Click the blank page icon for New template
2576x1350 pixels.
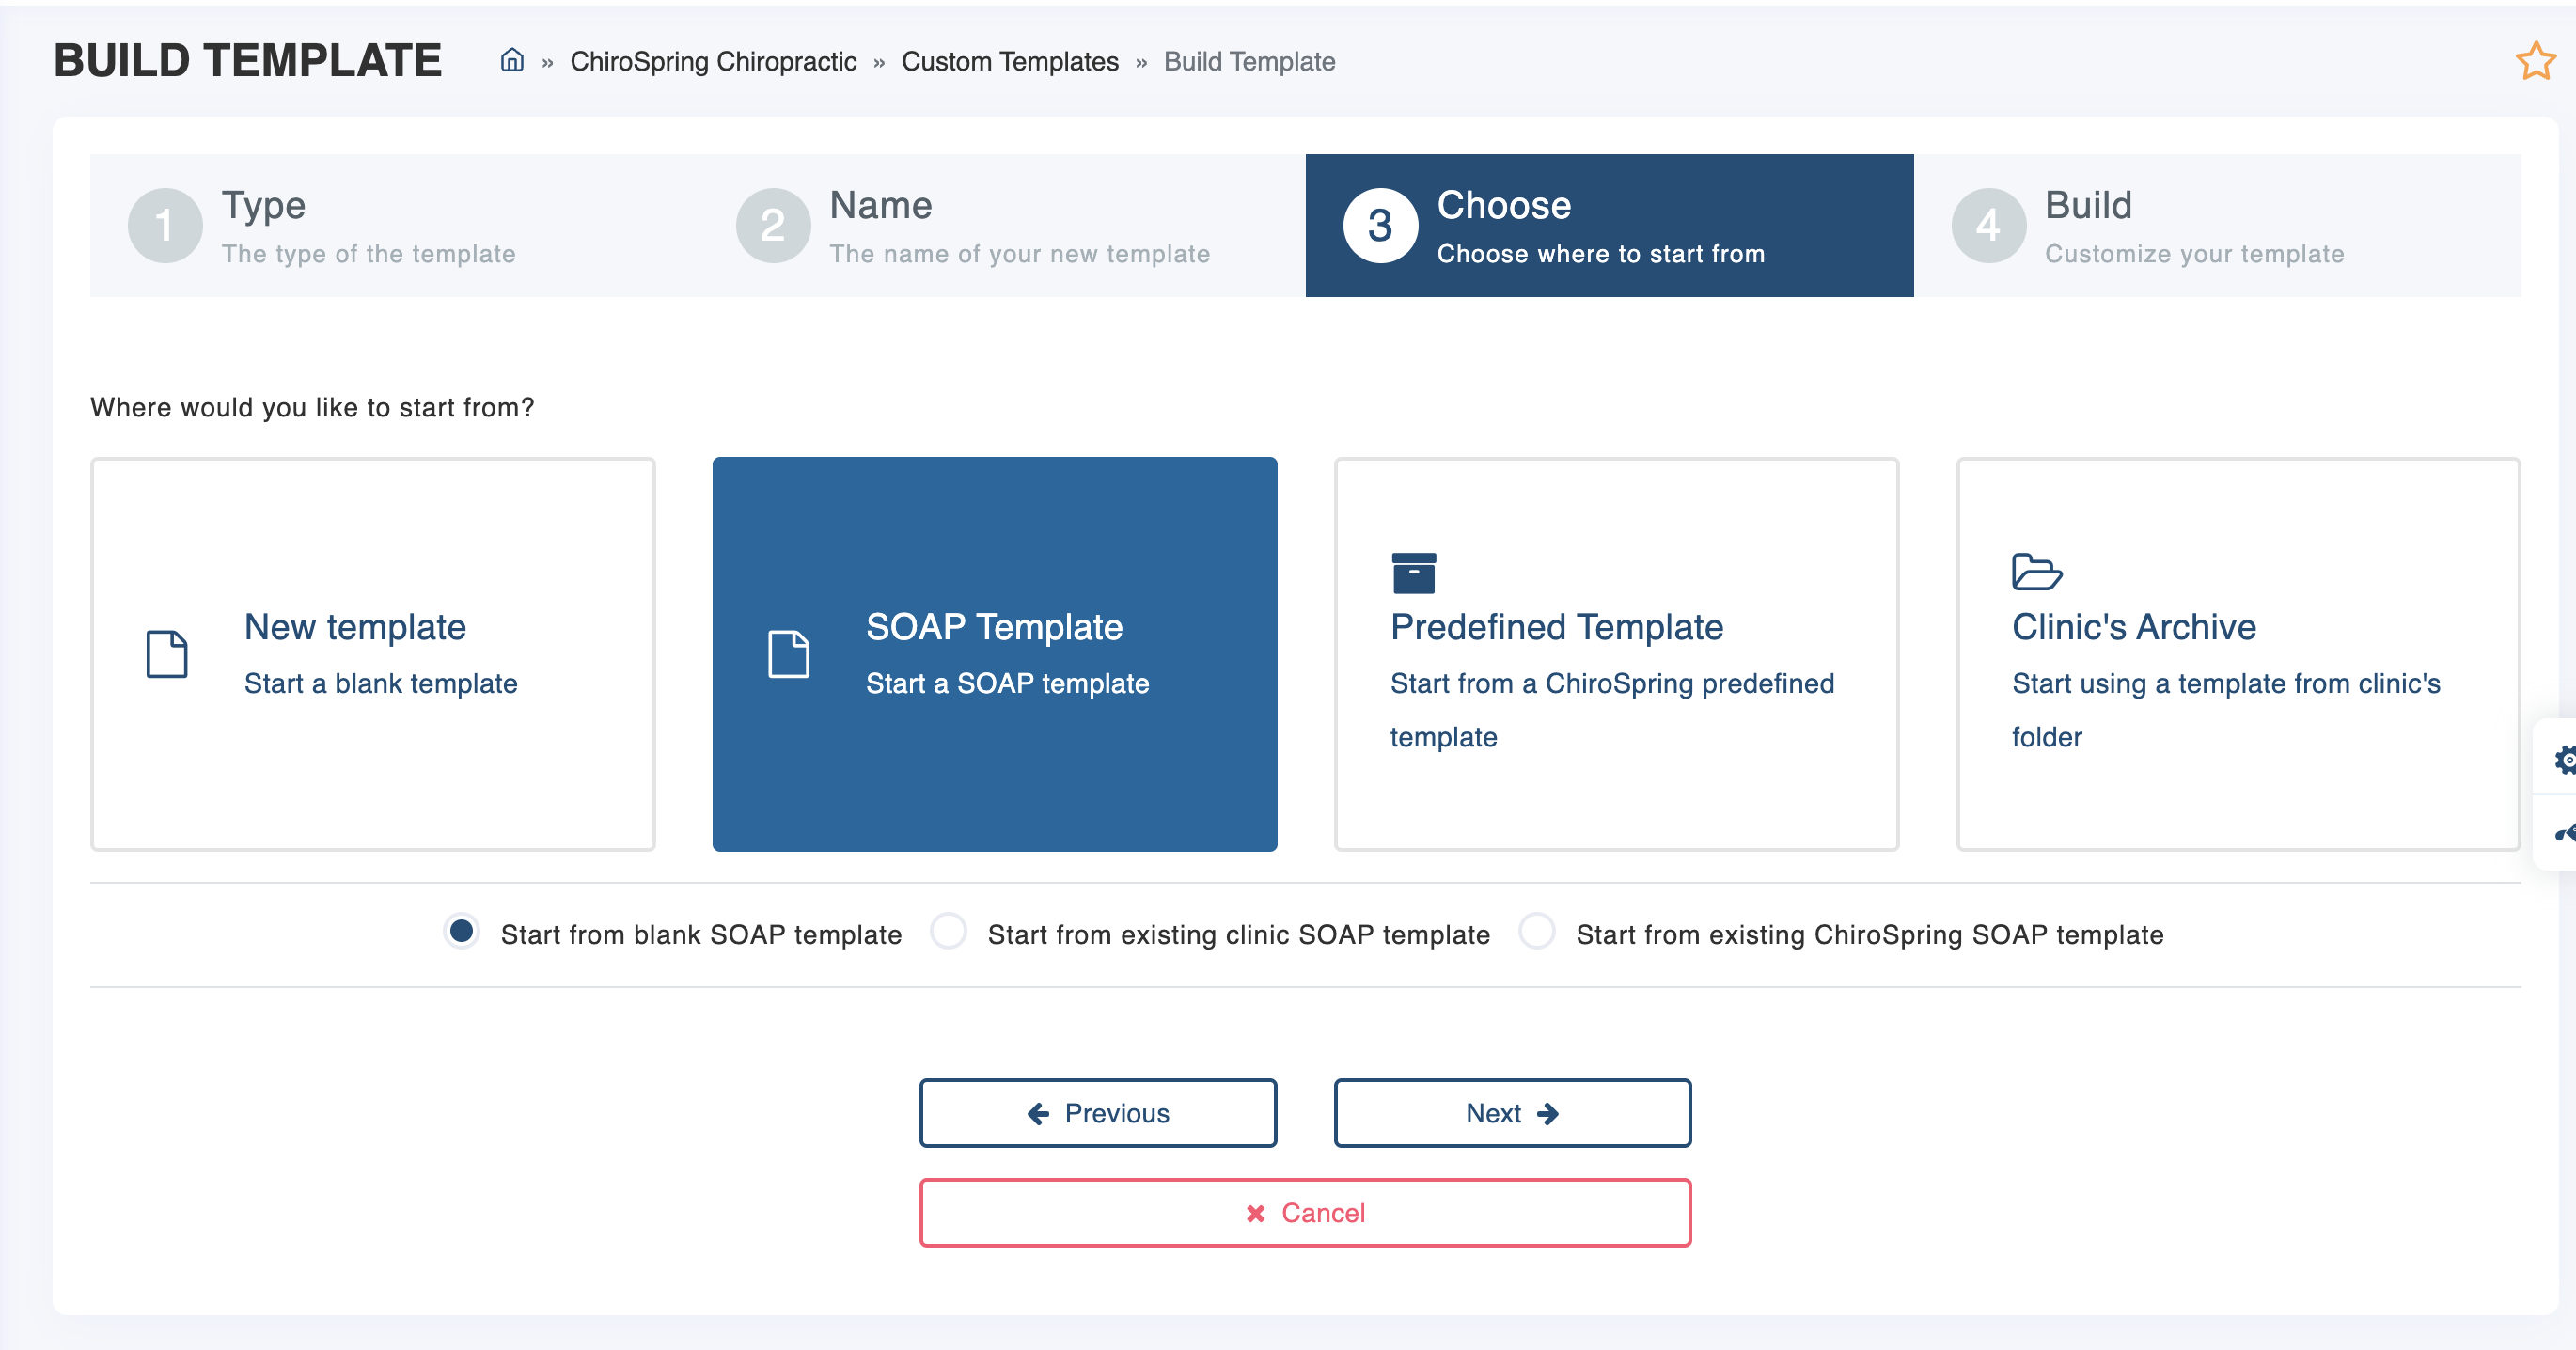coord(167,654)
